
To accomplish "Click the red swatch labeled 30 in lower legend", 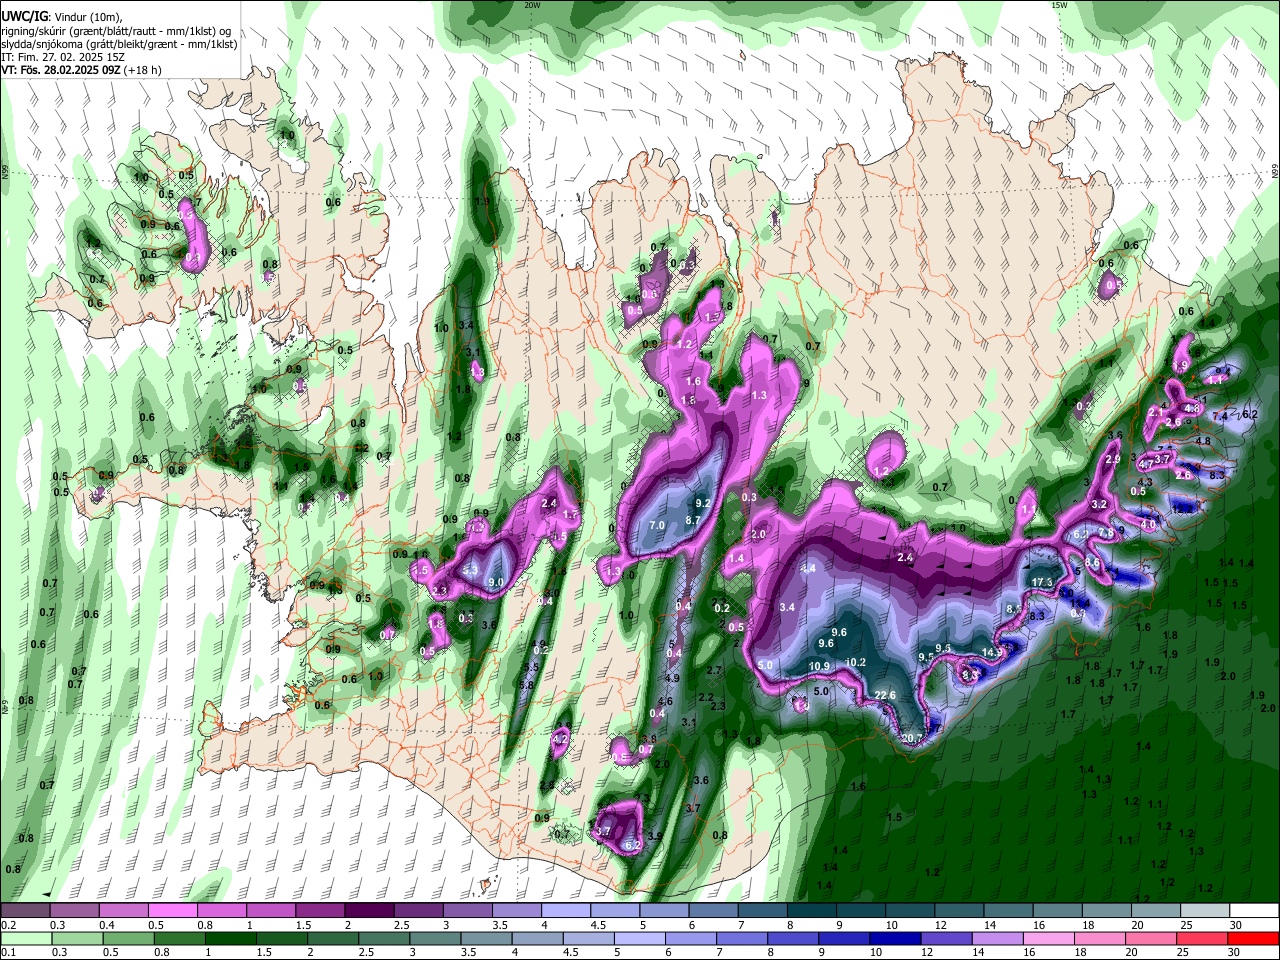I will [x=1254, y=938].
